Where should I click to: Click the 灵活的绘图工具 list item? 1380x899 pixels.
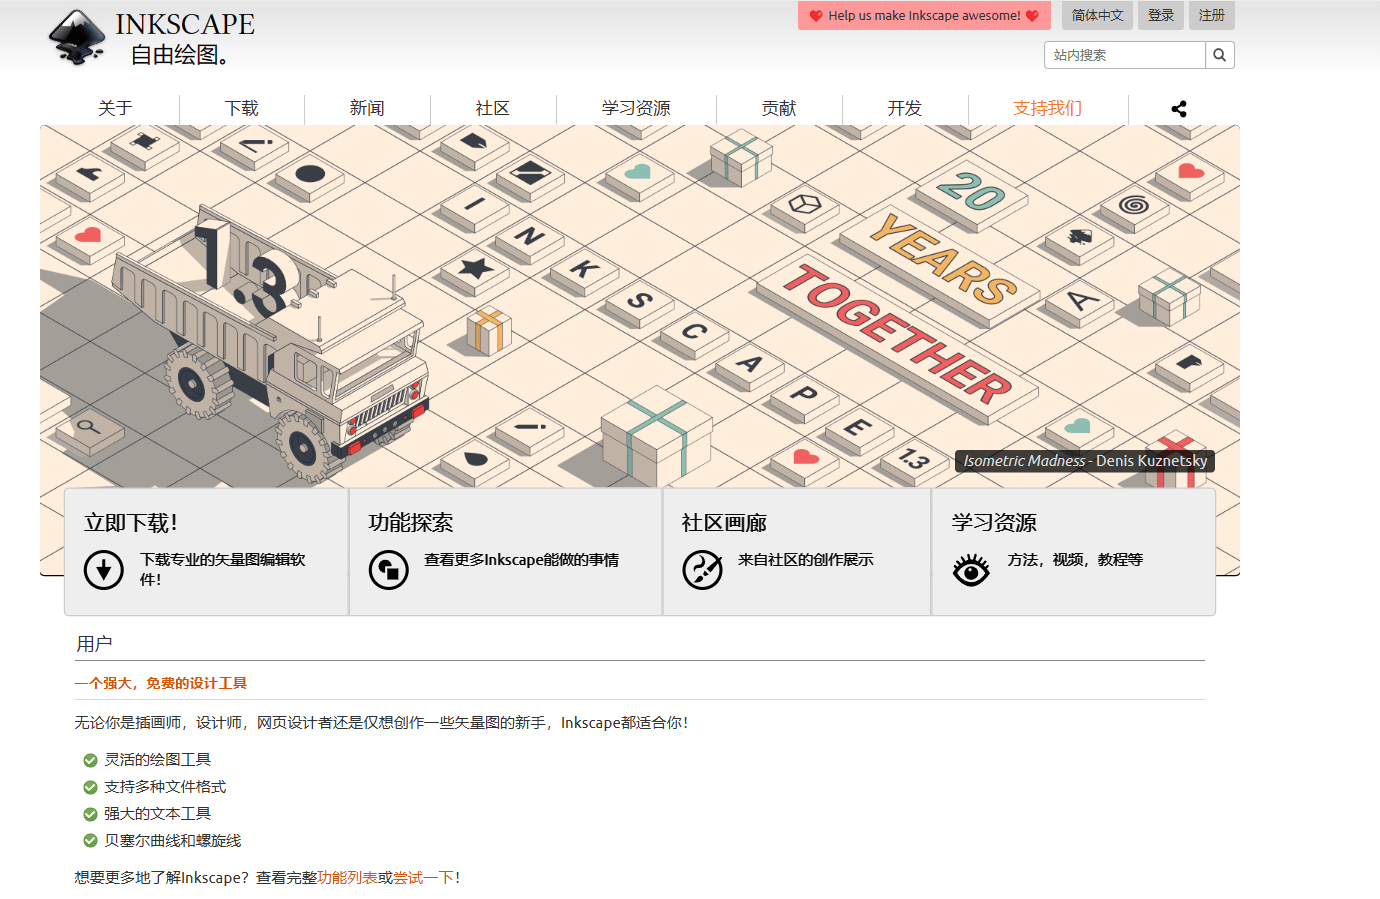click(157, 760)
